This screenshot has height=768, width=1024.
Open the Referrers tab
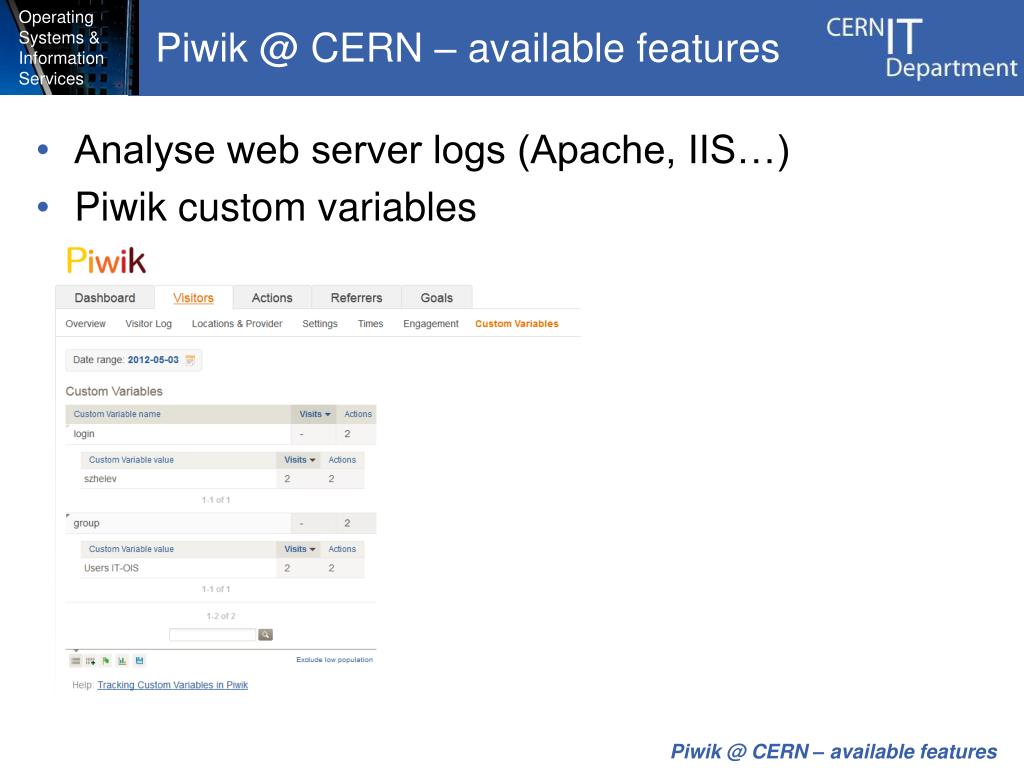[357, 298]
